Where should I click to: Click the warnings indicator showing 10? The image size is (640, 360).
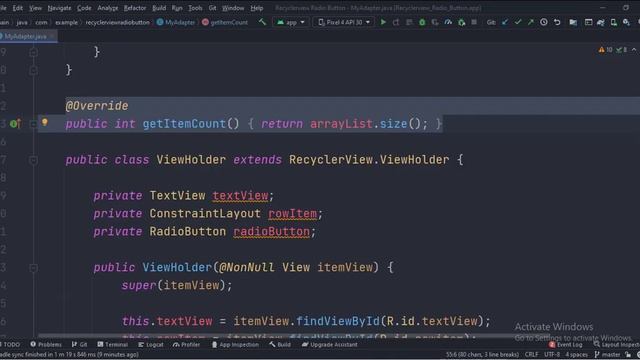click(x=605, y=50)
